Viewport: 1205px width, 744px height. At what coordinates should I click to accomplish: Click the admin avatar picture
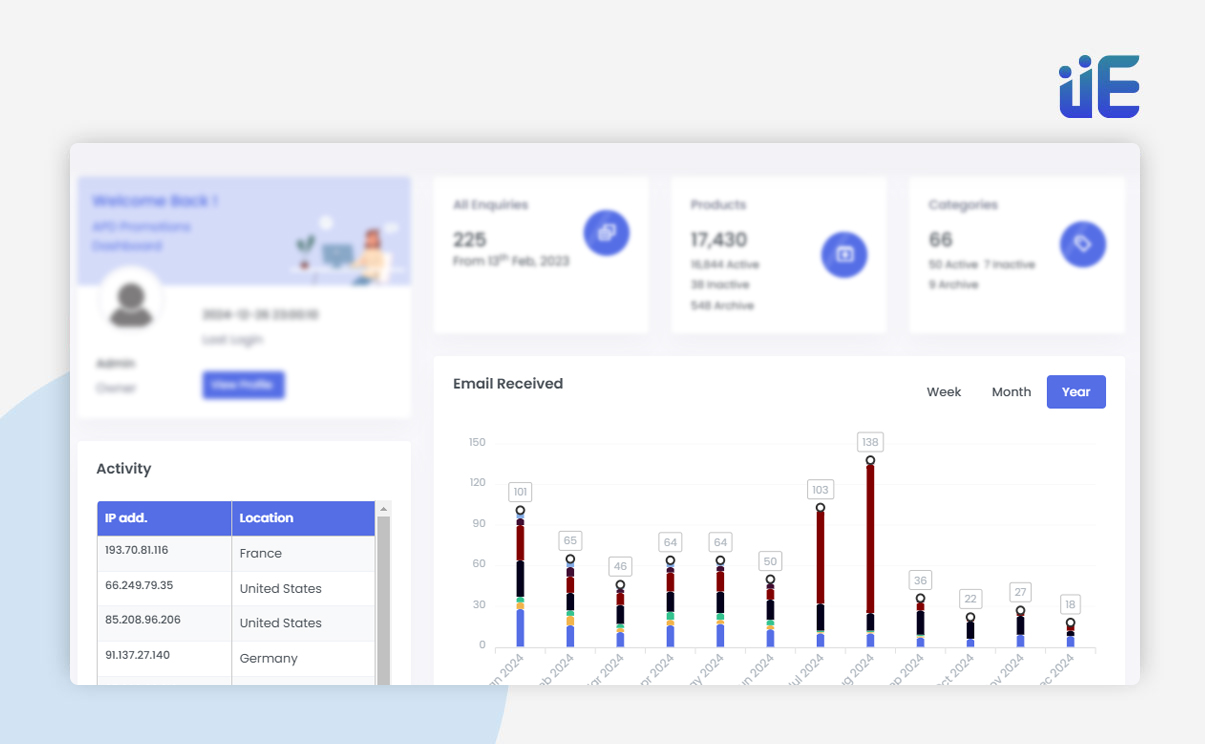[131, 302]
